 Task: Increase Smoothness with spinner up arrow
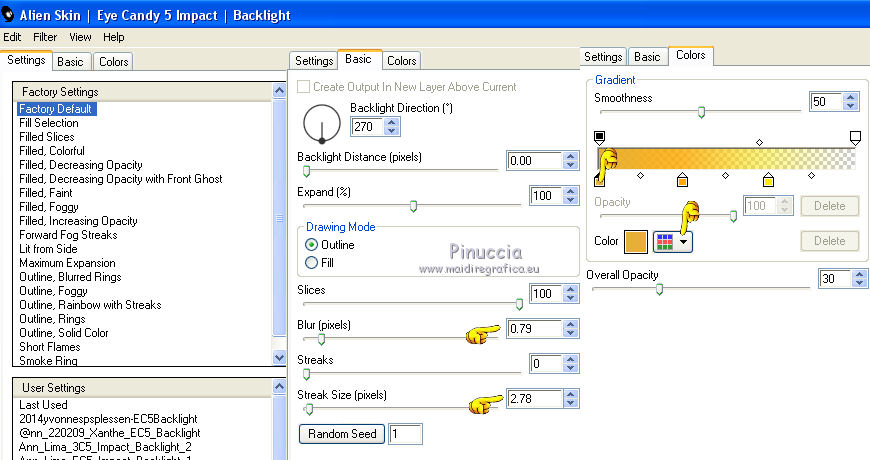tap(850, 97)
